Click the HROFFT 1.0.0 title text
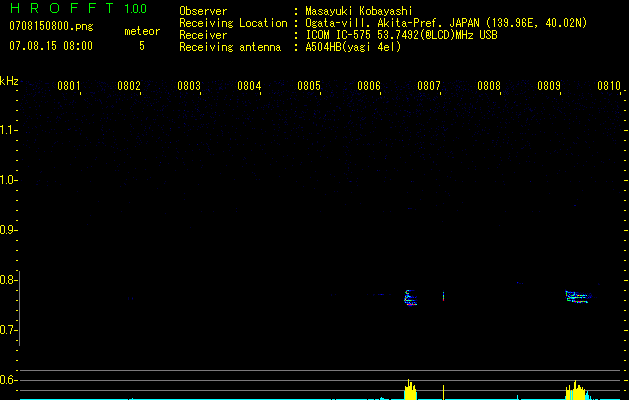629x400 pixels. click(x=78, y=8)
